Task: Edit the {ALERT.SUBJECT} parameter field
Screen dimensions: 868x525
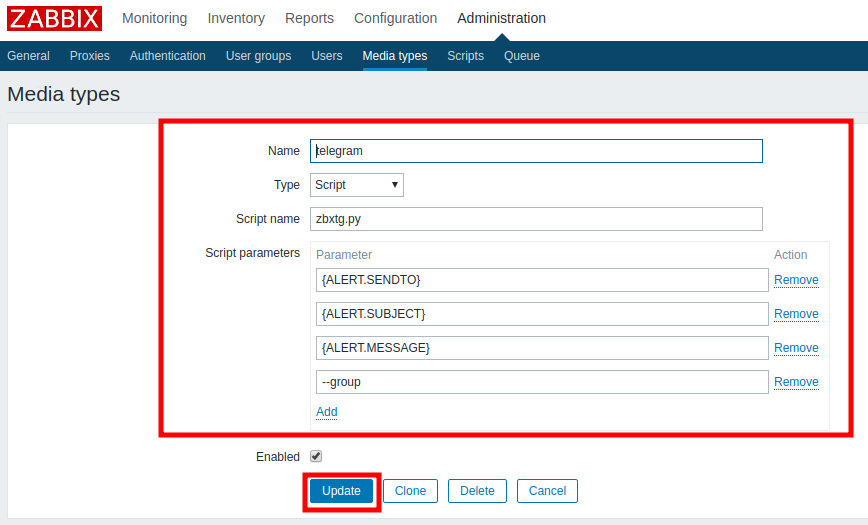Action: 542,314
